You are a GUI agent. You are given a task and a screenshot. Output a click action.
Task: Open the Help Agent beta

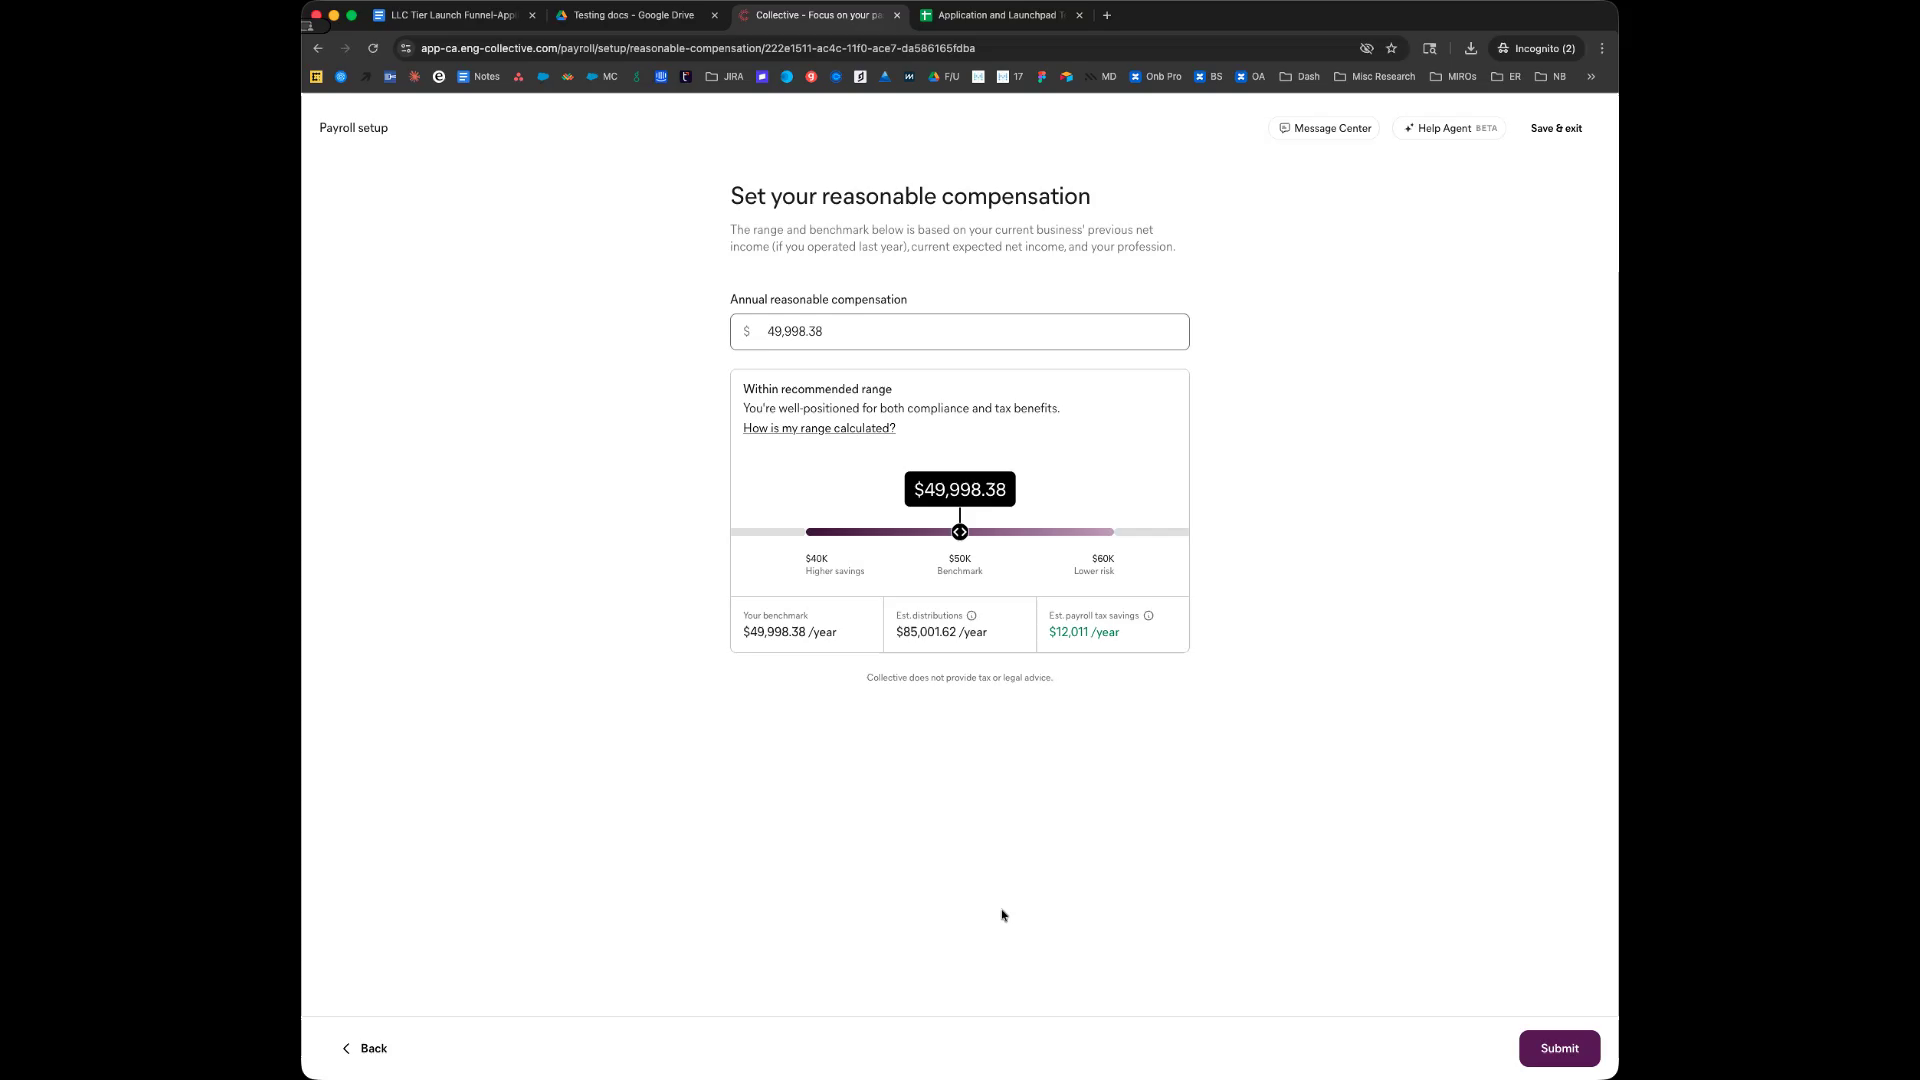coord(1449,128)
